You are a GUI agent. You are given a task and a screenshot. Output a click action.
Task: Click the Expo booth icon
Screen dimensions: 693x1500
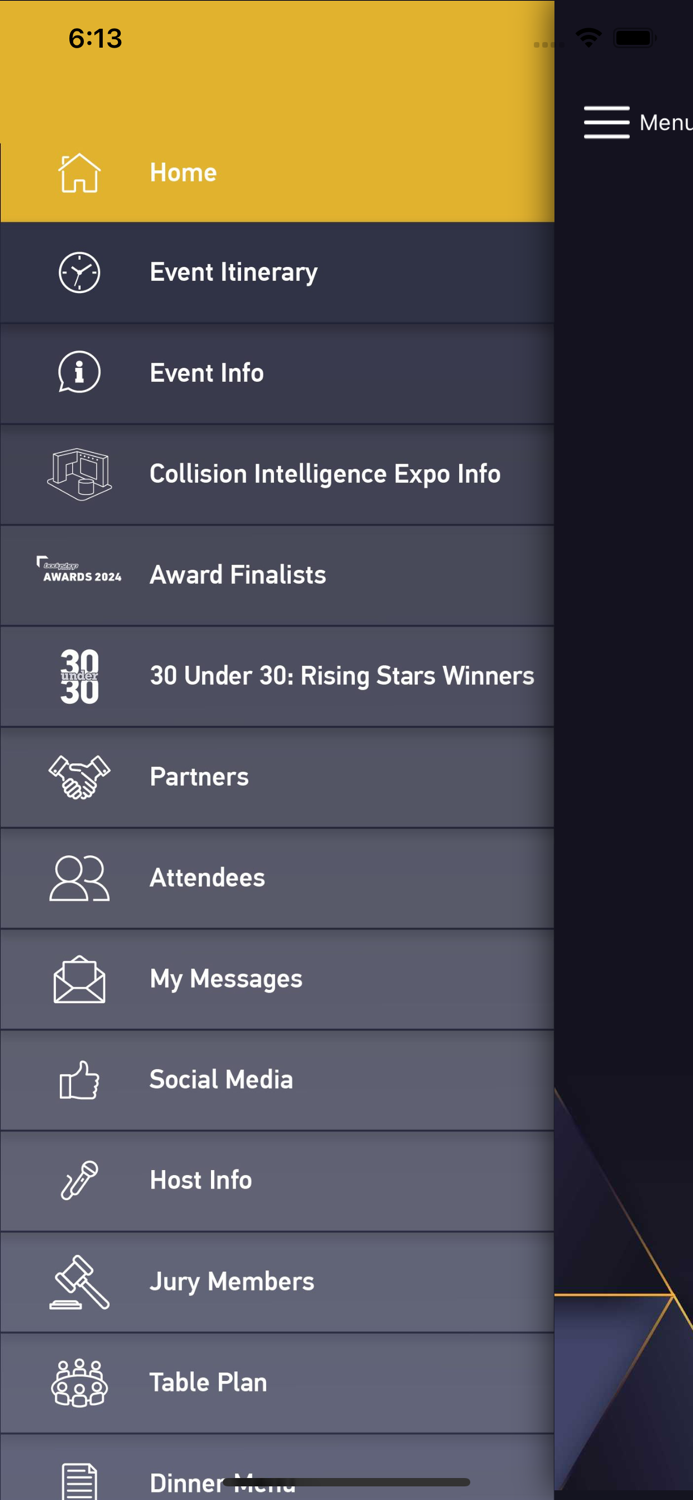coord(79,474)
